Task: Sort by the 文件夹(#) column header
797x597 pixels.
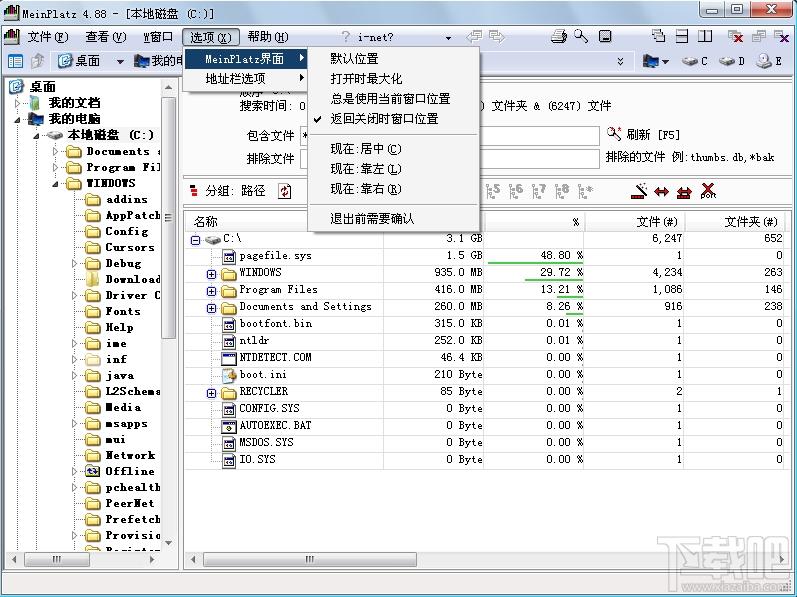Action: (735, 222)
